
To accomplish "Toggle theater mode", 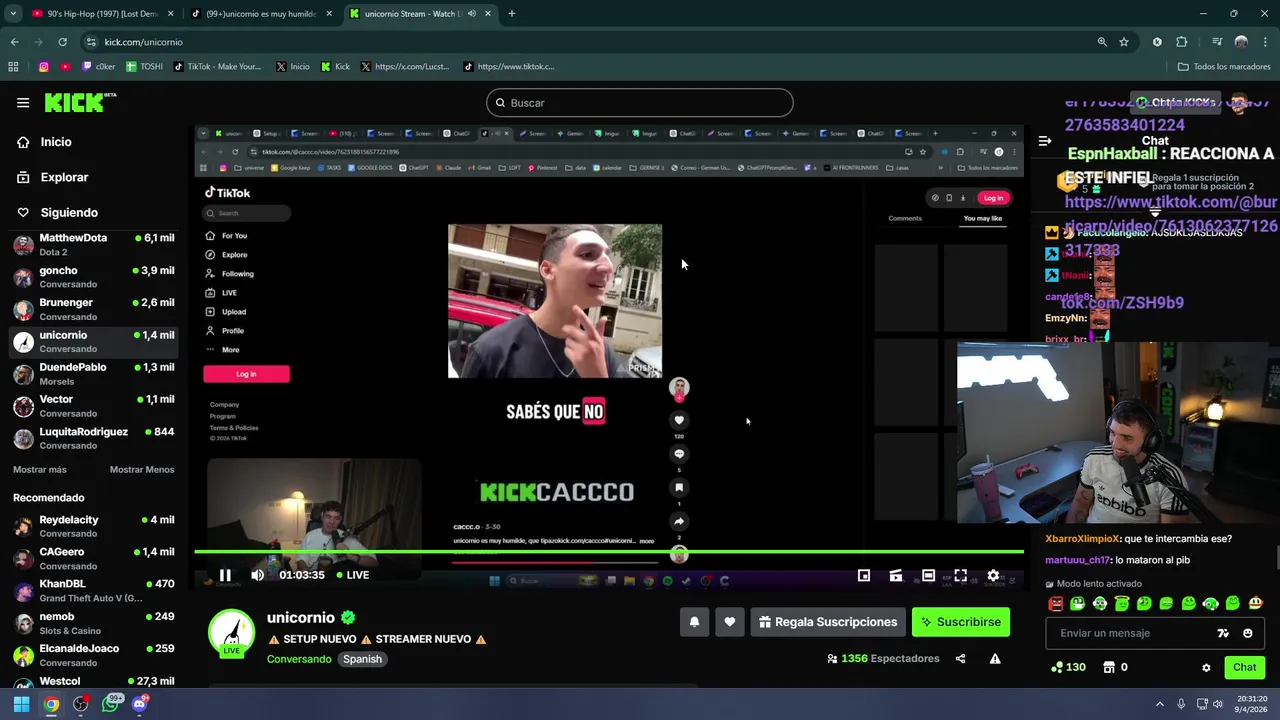I will 928,575.
